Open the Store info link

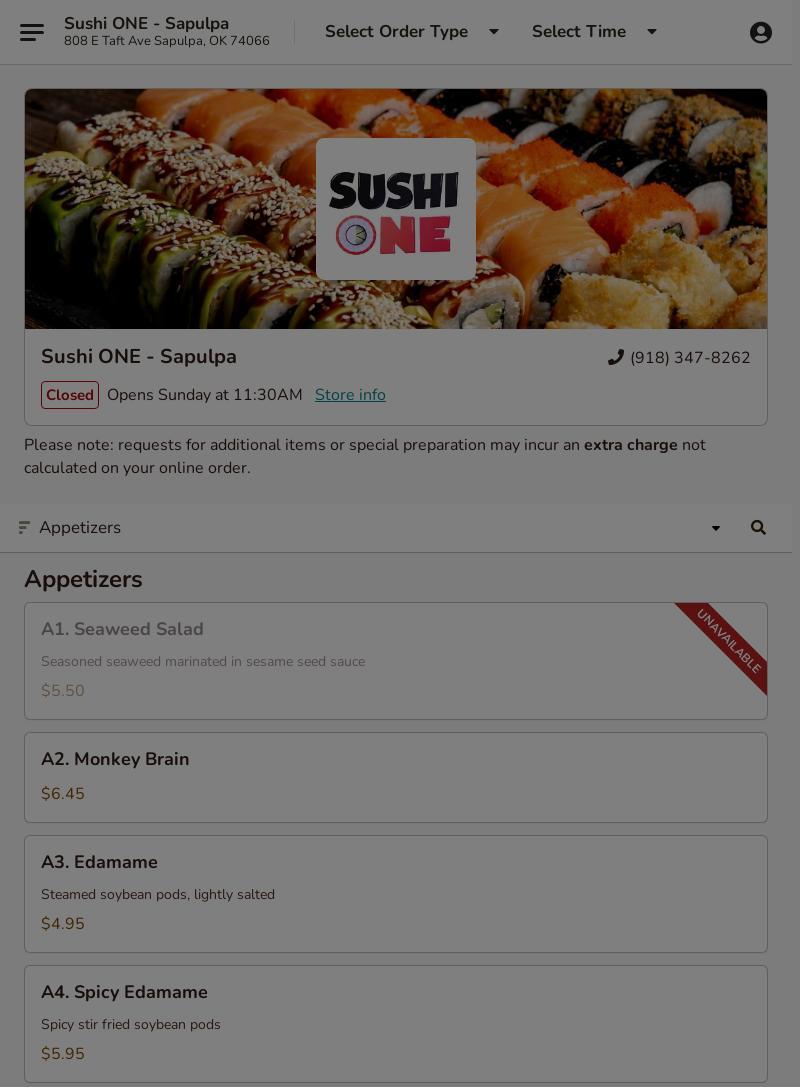[x=350, y=394]
